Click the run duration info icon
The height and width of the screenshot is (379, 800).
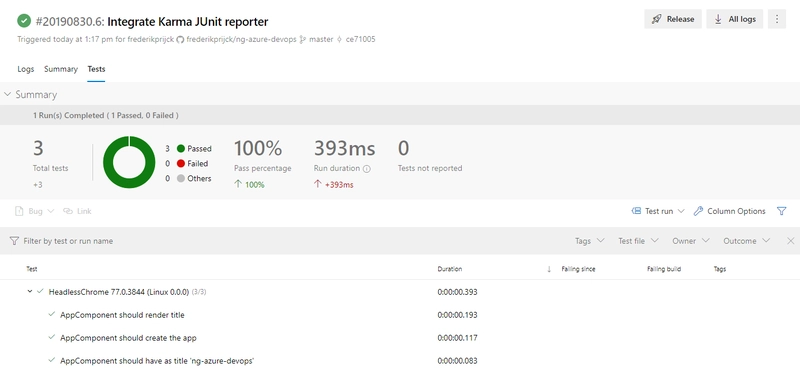(366, 169)
